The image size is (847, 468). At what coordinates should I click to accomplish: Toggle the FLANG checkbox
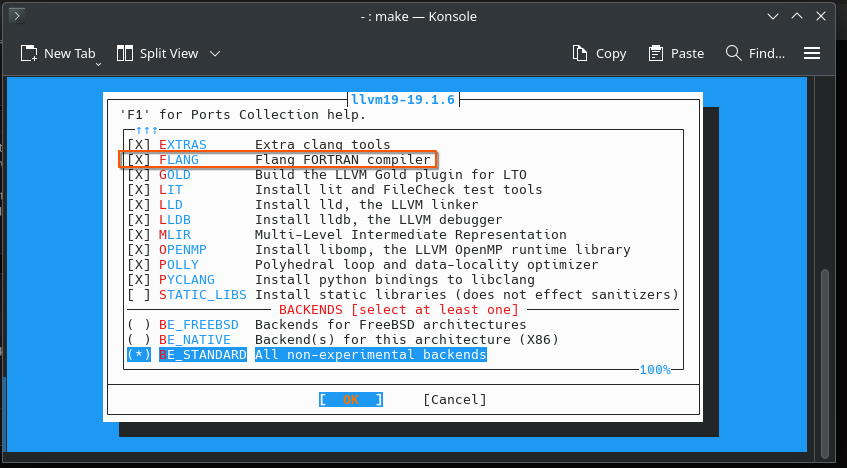click(138, 160)
